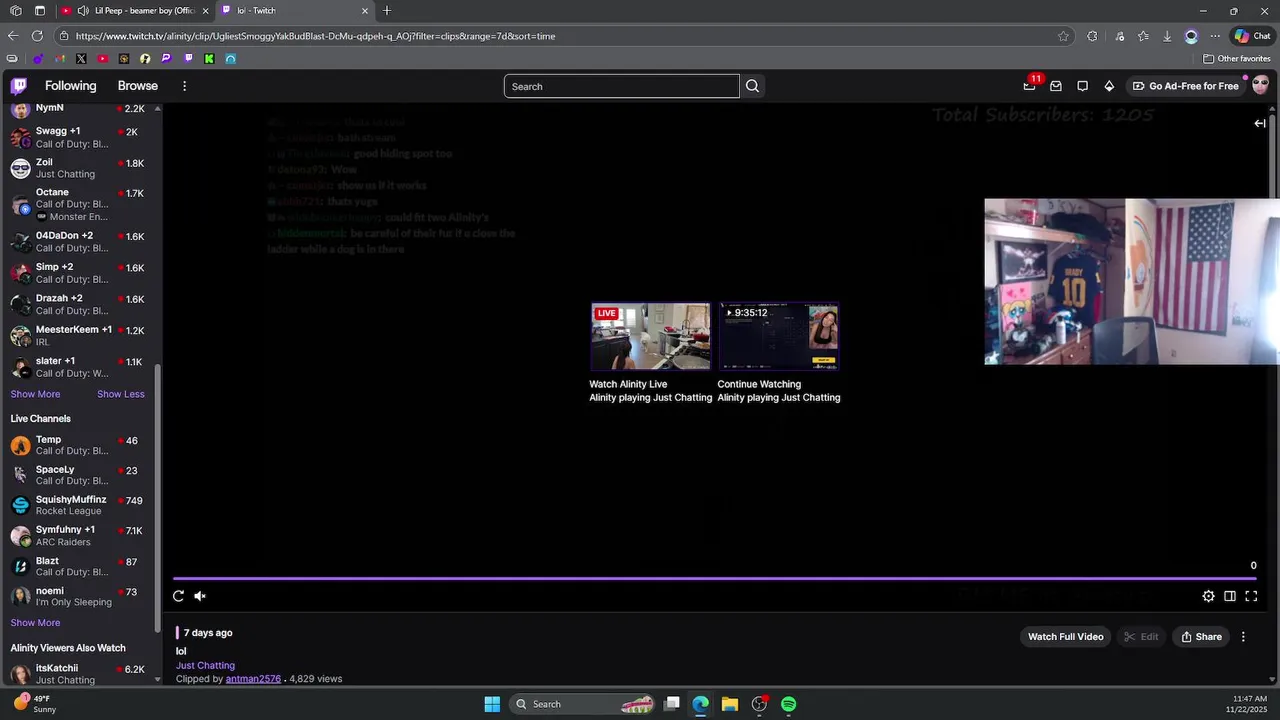Open File Explorer from the taskbar
1280x720 pixels.
pos(730,704)
